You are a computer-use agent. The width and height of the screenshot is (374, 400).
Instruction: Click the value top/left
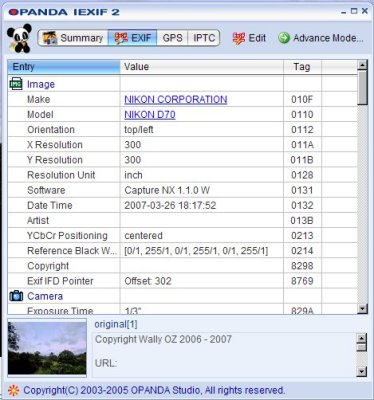[x=139, y=130]
